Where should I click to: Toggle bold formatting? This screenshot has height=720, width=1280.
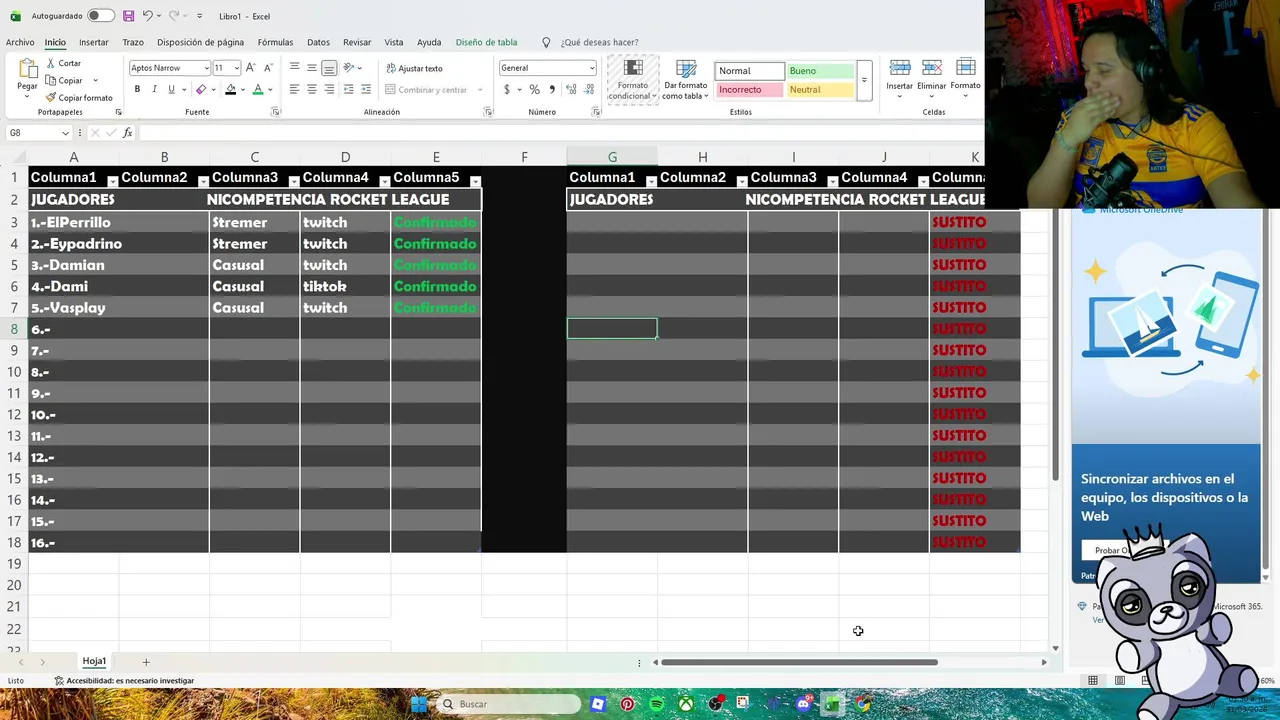coord(137,89)
